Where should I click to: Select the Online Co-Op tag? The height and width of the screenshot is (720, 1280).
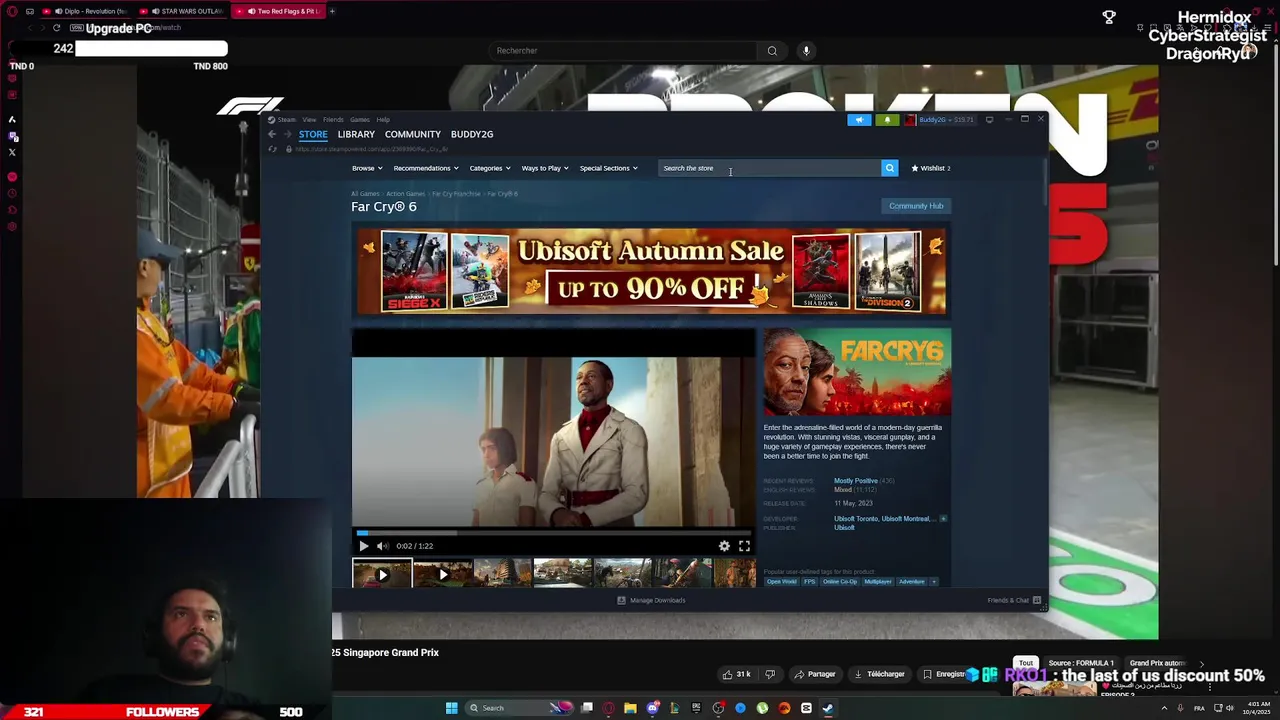click(840, 582)
